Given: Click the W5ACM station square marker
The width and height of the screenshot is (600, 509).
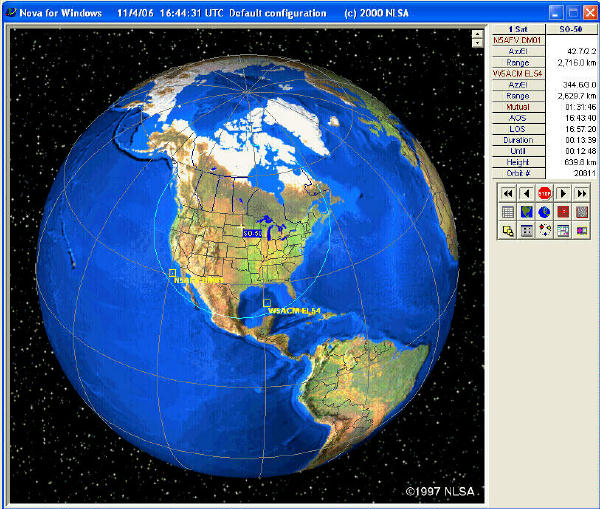Looking at the screenshot, I should coord(267,303).
